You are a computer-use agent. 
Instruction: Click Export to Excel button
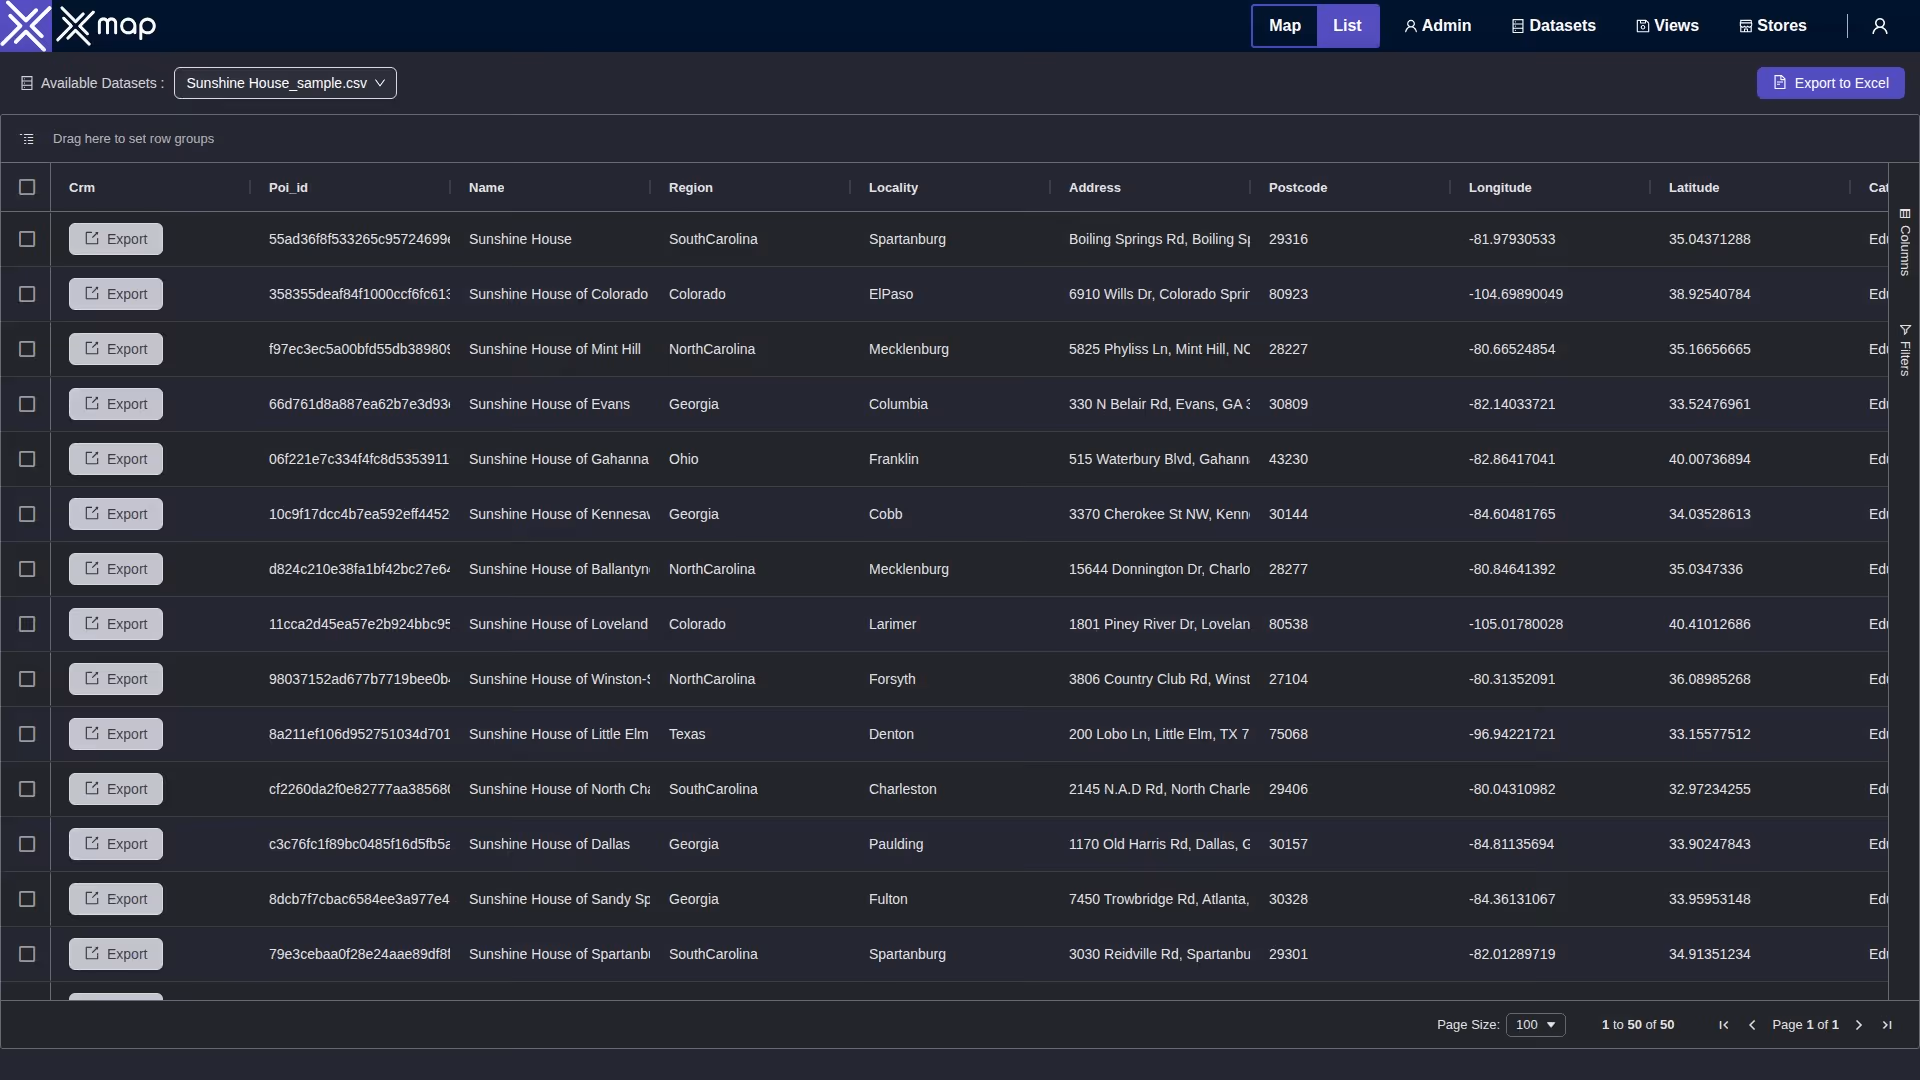pos(1831,83)
